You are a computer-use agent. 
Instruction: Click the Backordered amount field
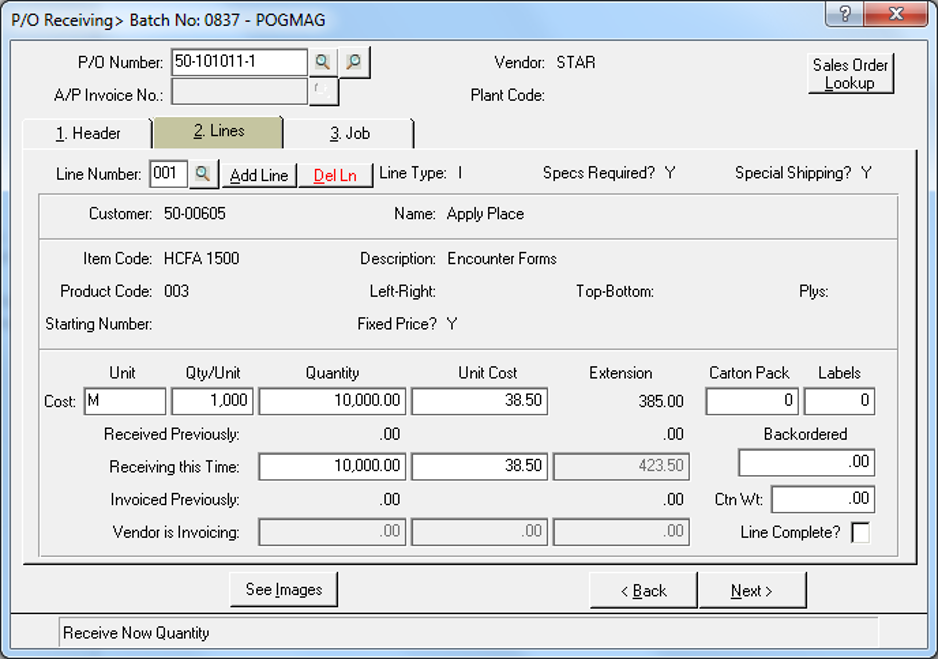tap(806, 462)
